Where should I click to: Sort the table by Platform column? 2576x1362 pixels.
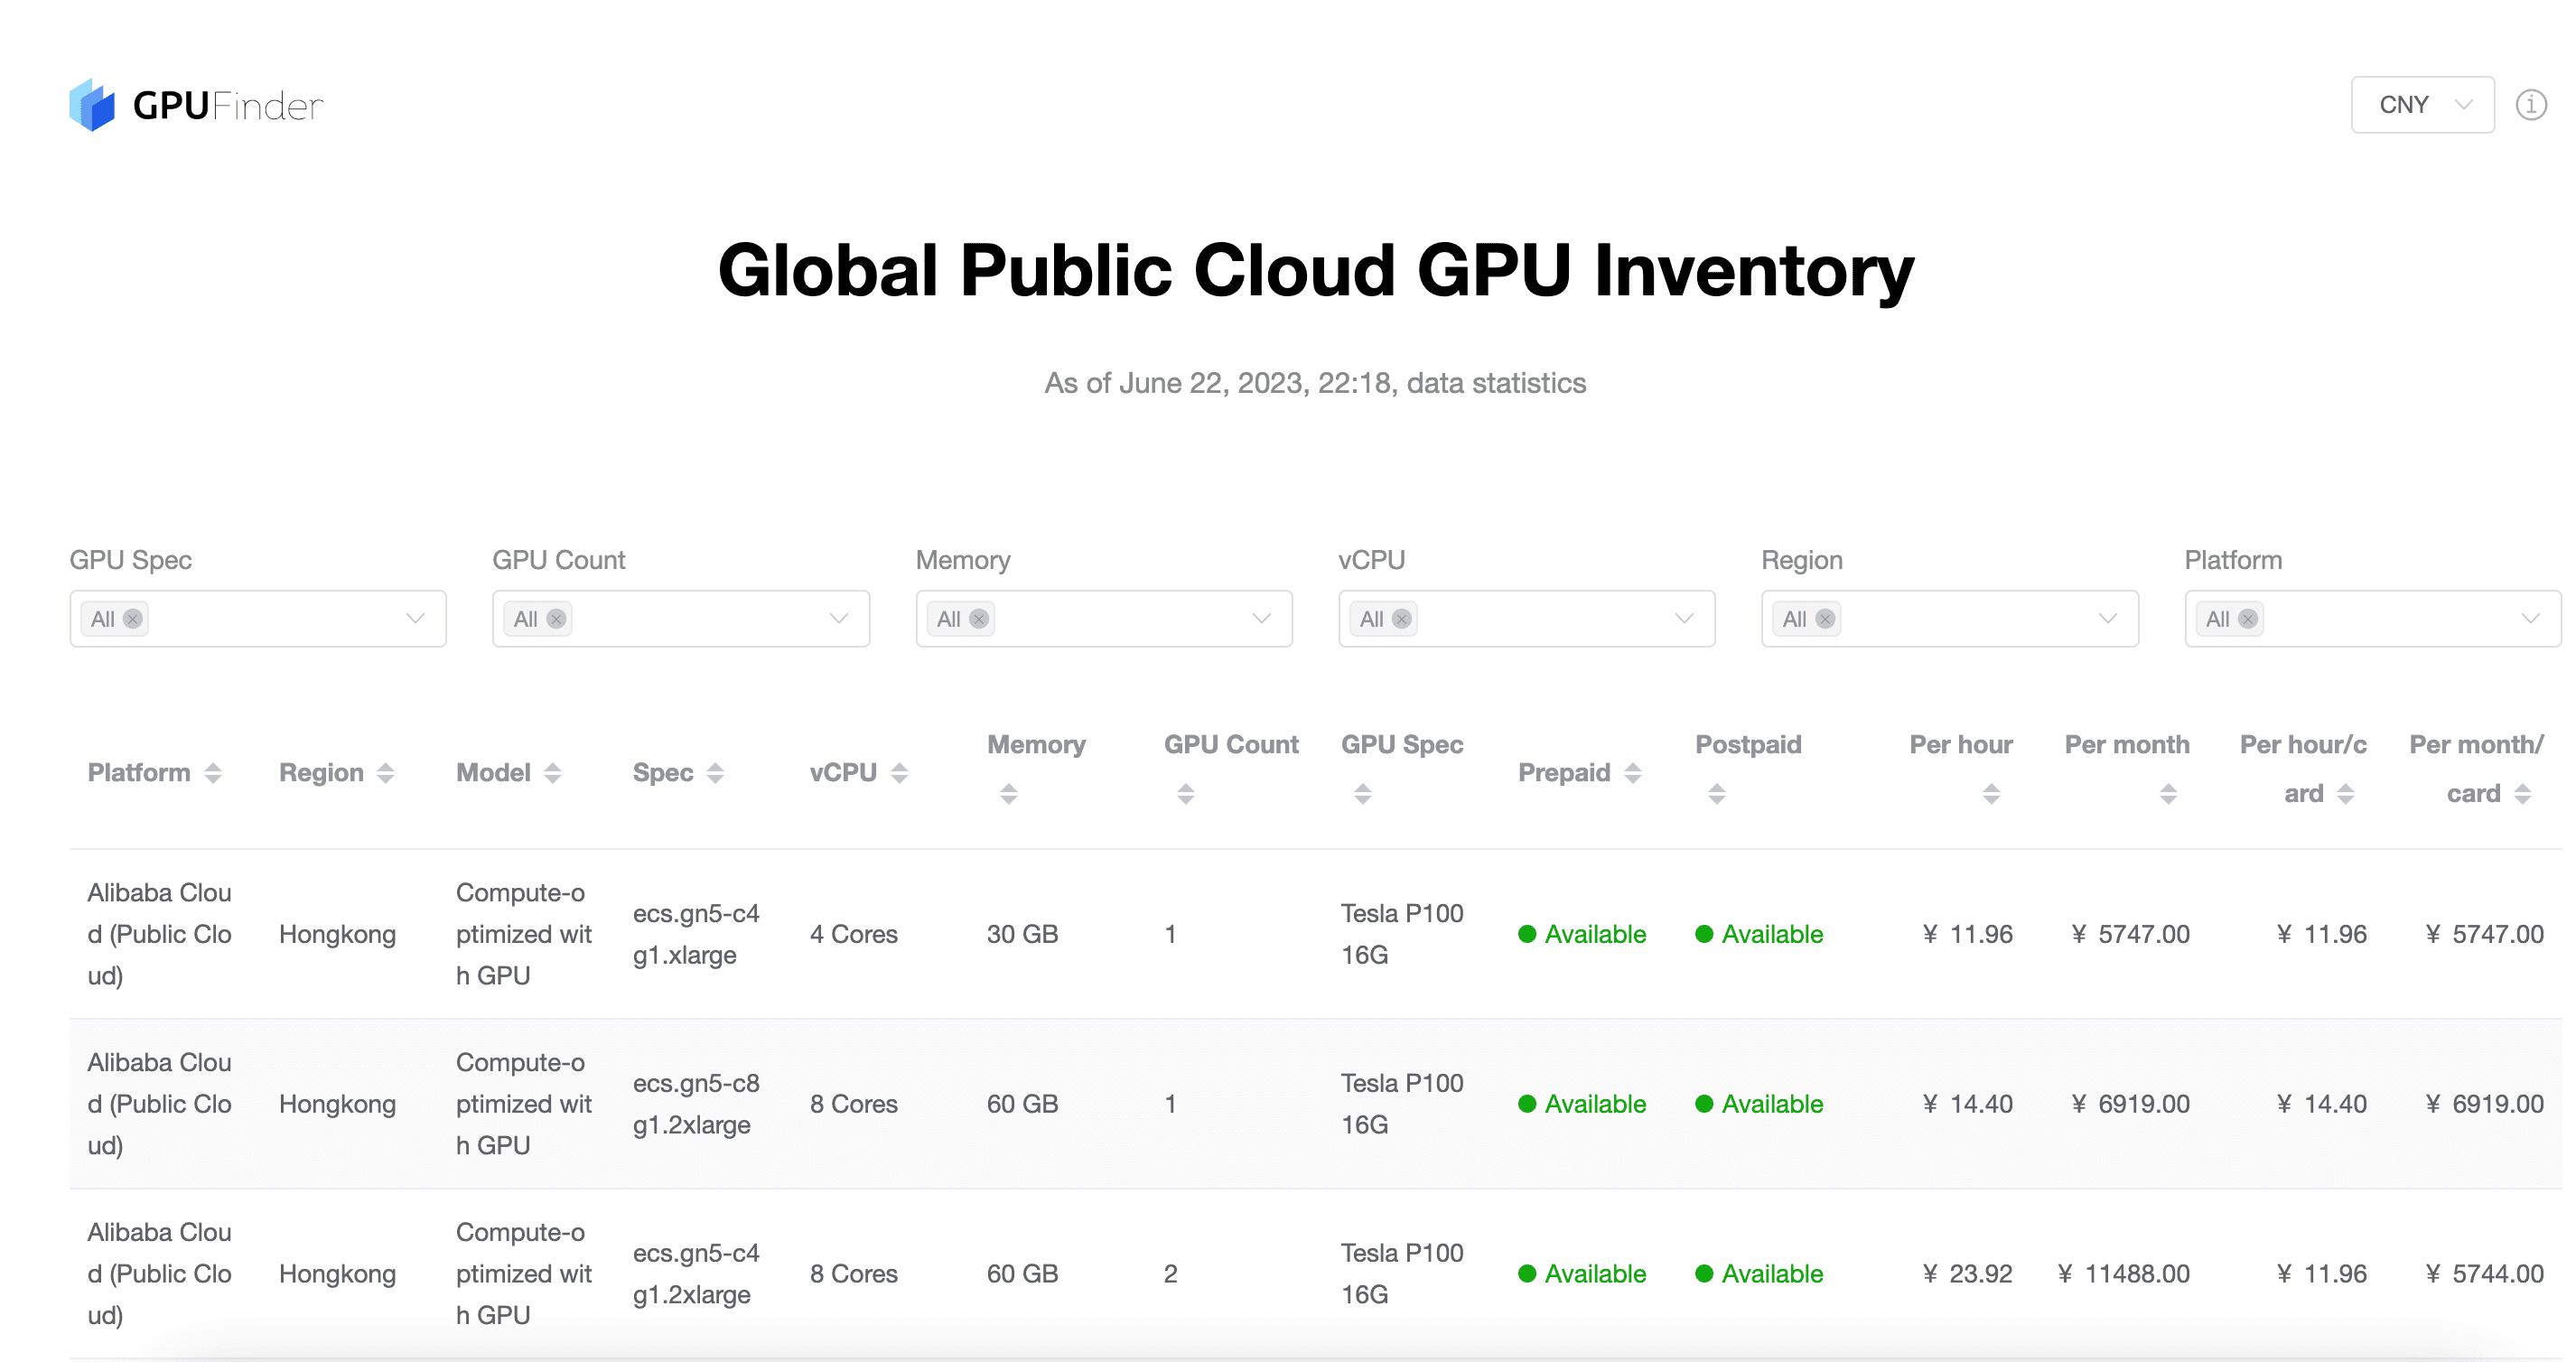click(213, 772)
